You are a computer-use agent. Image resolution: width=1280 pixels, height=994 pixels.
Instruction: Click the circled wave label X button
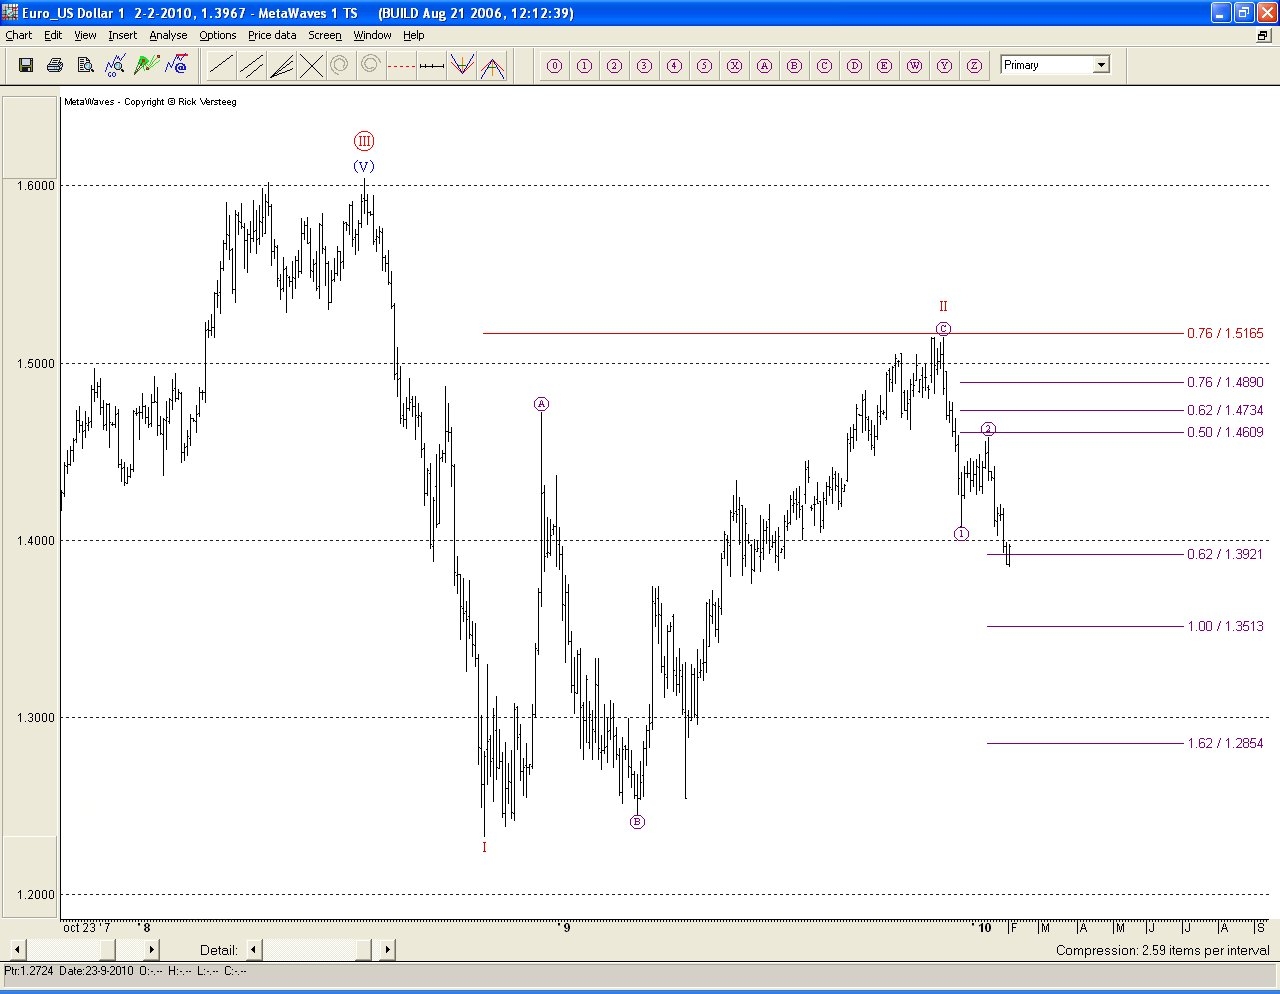tap(734, 66)
